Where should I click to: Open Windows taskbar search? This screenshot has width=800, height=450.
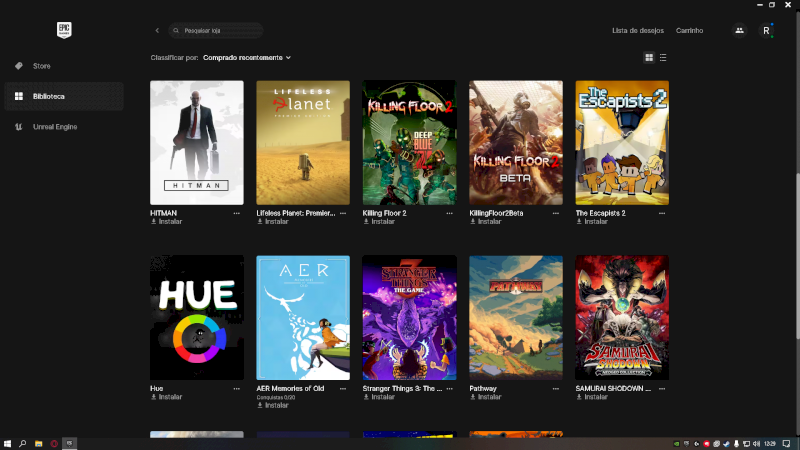22,443
